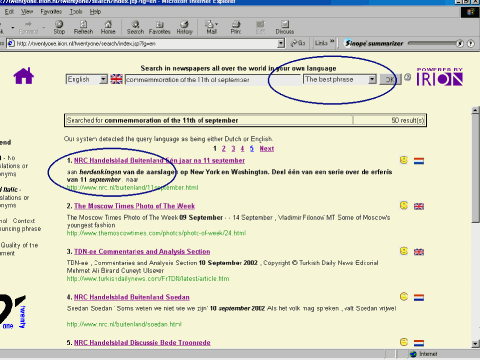Click the purple home icon
The width and height of the screenshot is (480, 360).
pos(24,76)
